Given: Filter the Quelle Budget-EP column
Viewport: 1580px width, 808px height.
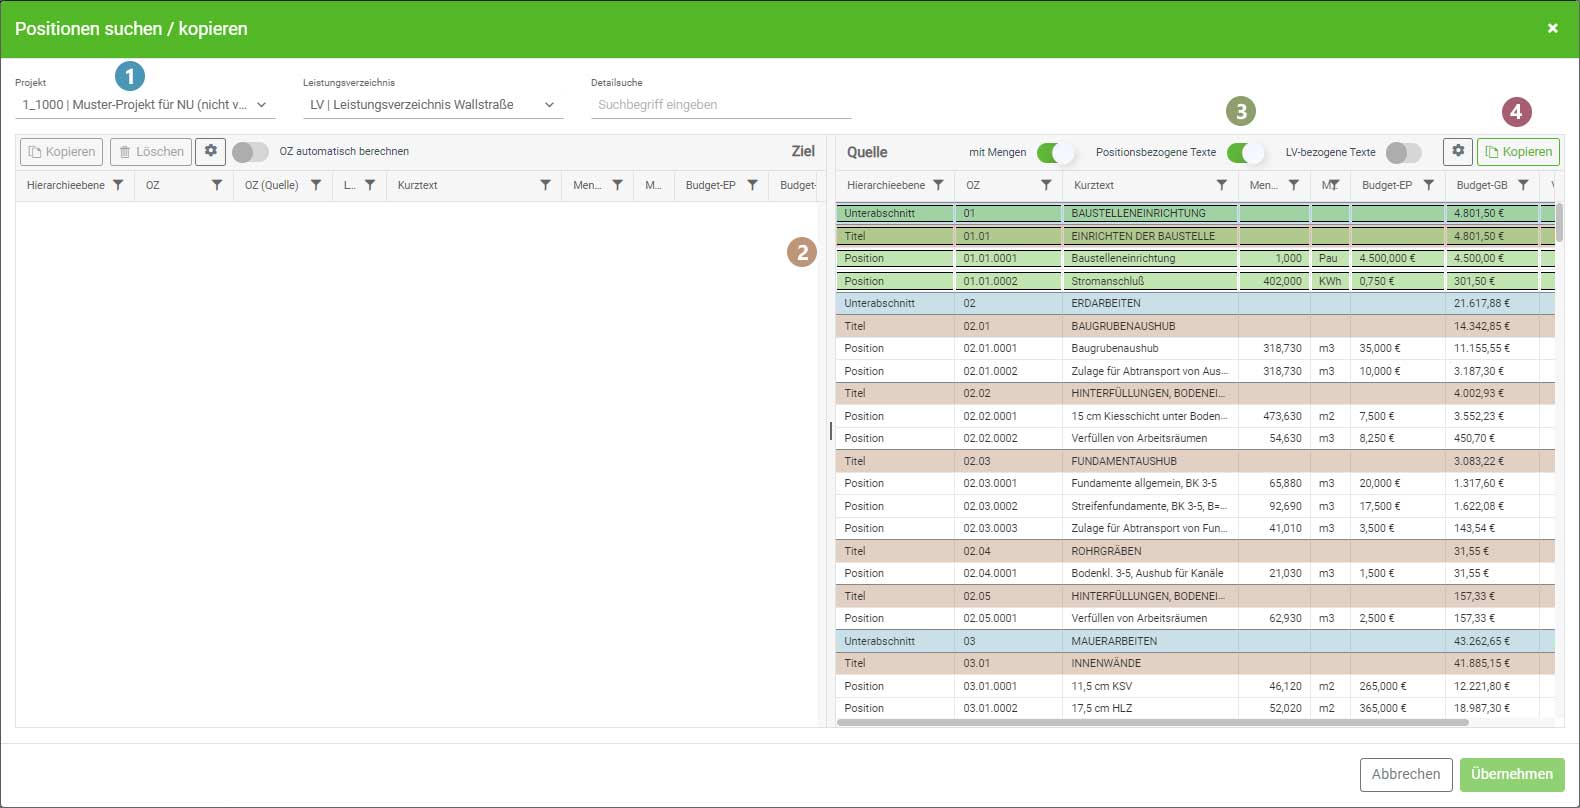Looking at the screenshot, I should pyautogui.click(x=1428, y=185).
